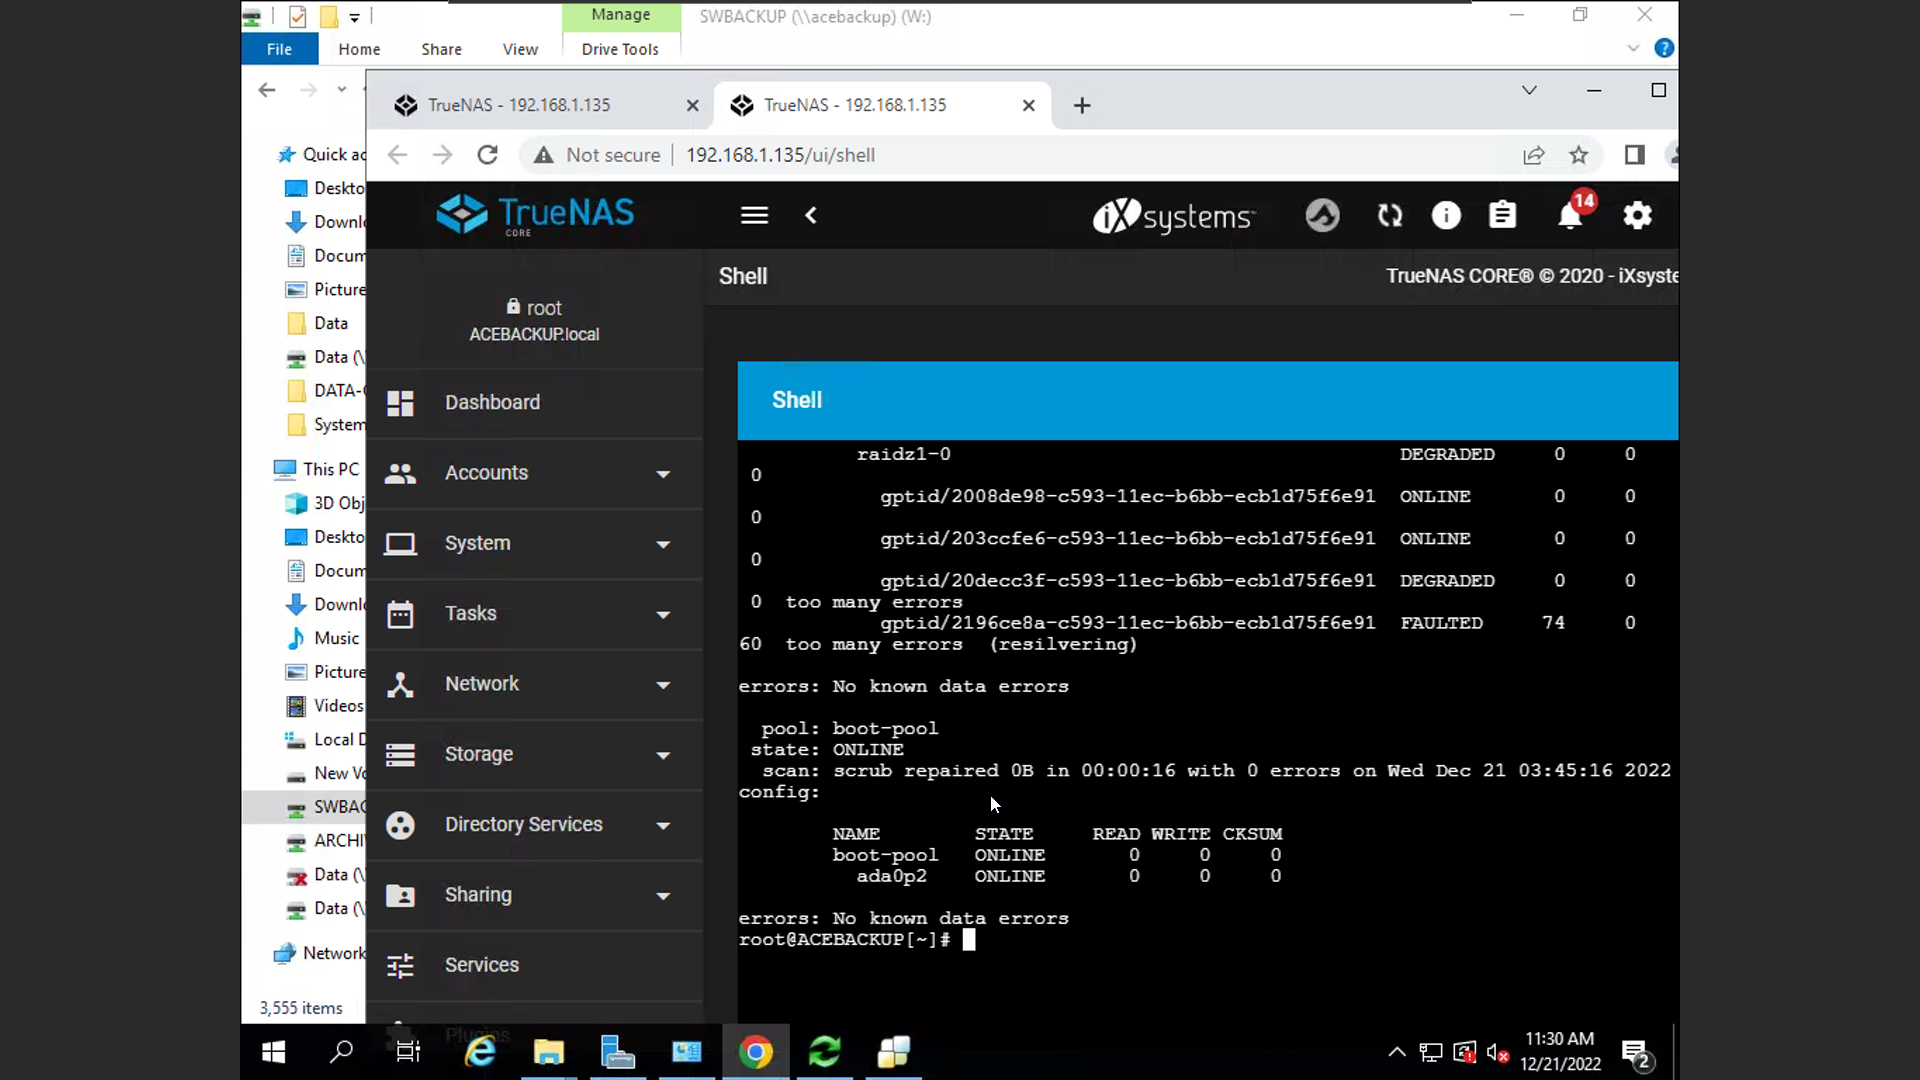Open Windows taskbar search
Viewport: 1920px width, 1080px height.
point(341,1052)
